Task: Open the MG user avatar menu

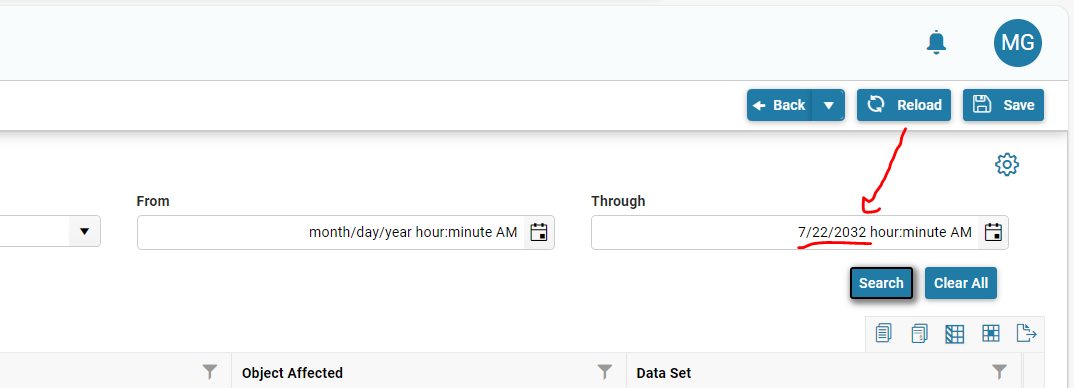Action: coord(1018,43)
